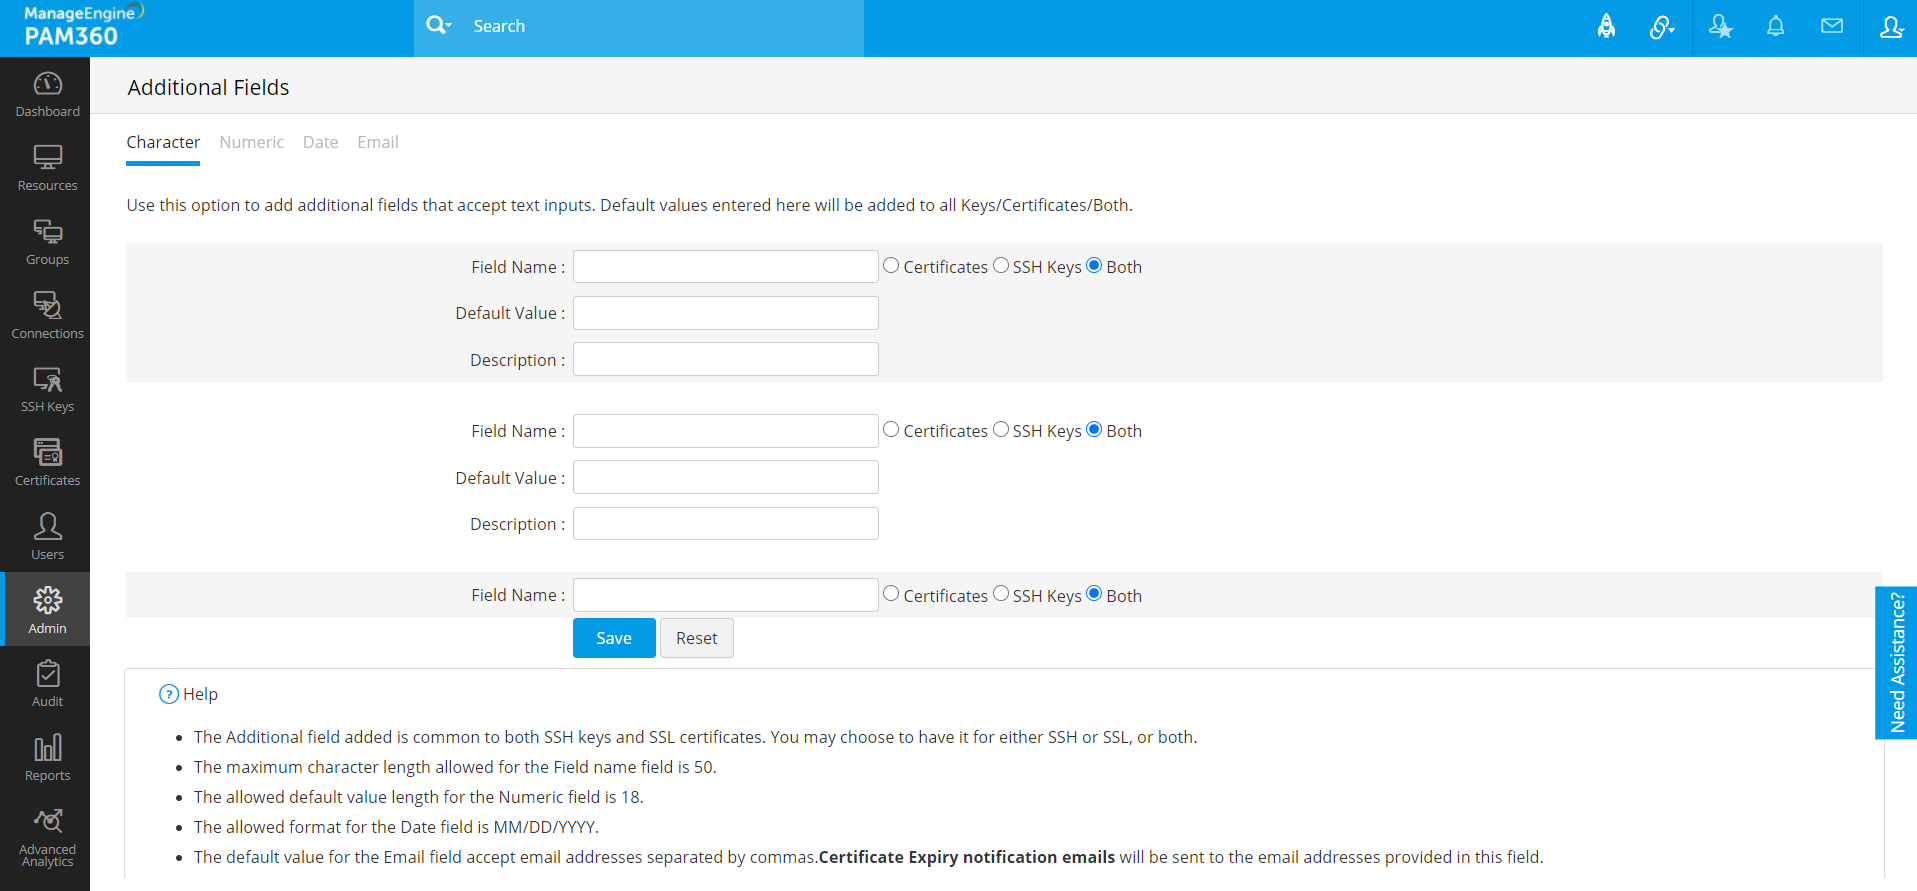Select SSH Keys radio for second field
The height and width of the screenshot is (891, 1917).
(1001, 430)
